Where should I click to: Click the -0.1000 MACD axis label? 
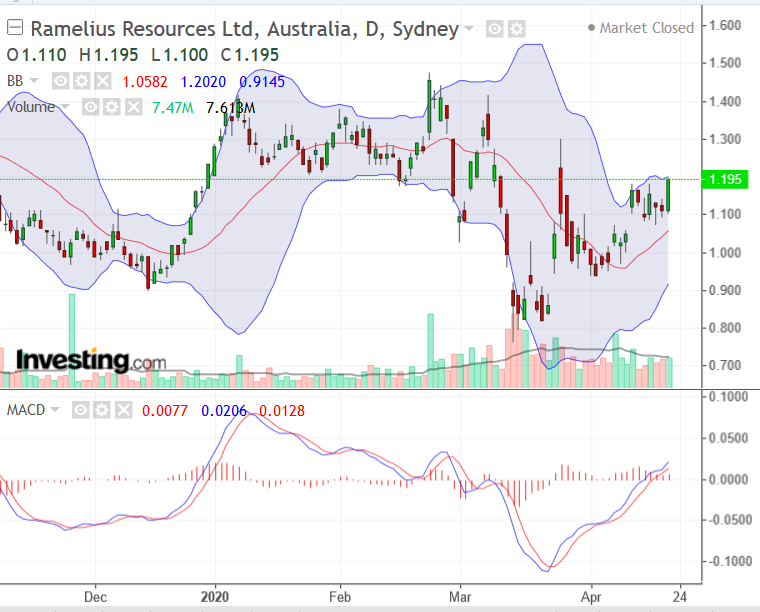point(728,561)
